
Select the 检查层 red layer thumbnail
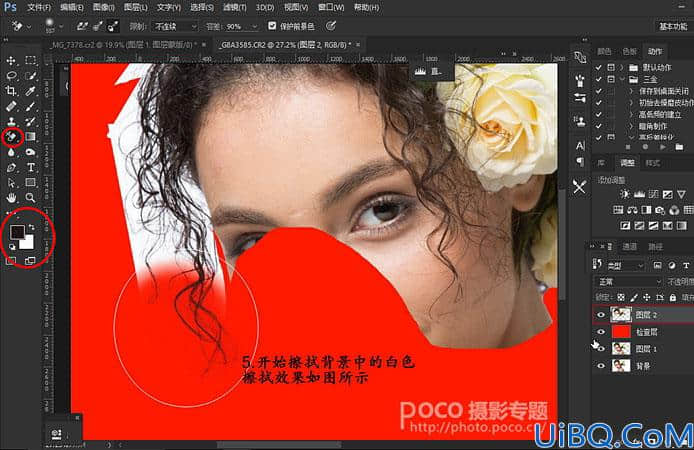coord(621,332)
